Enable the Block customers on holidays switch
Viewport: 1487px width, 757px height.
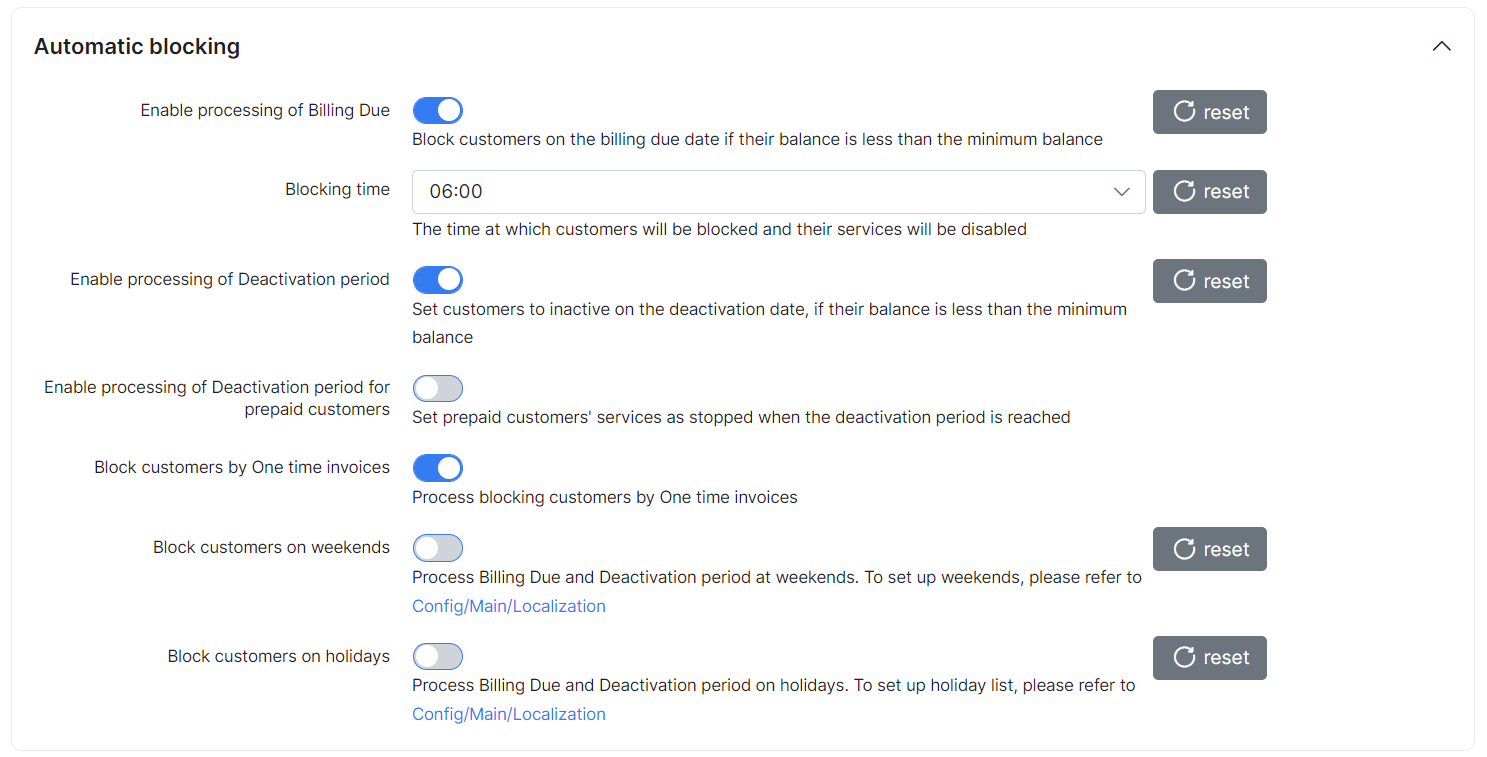coord(438,656)
